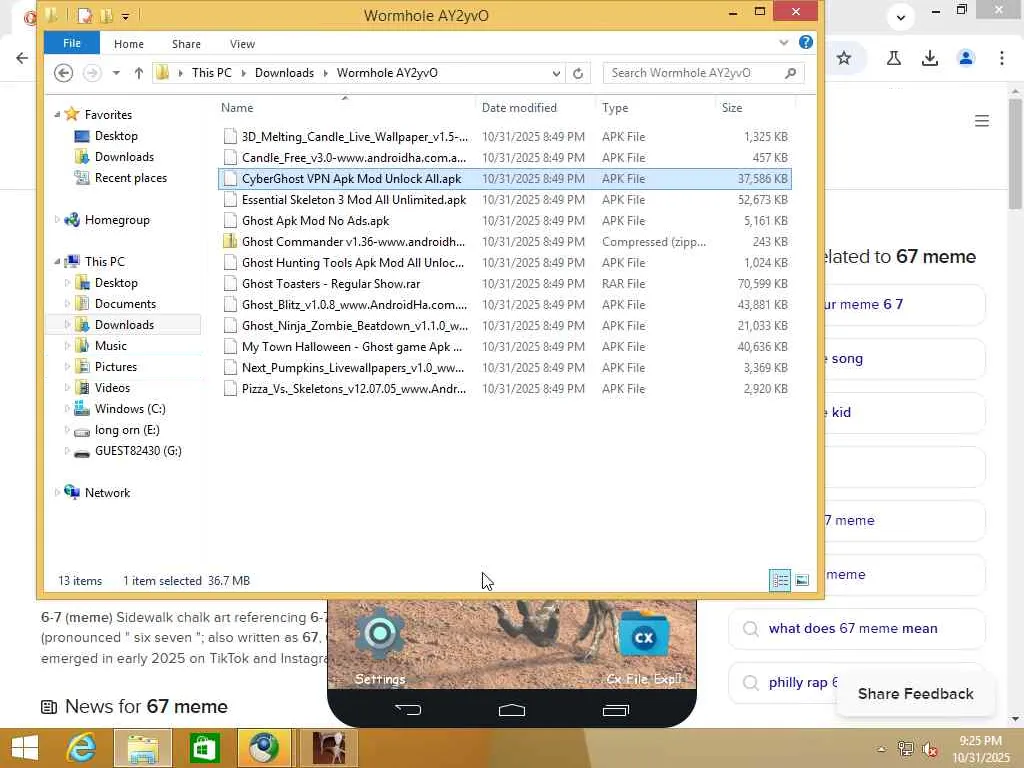Open 'what does 67 meme mean' suggestion

(857, 628)
